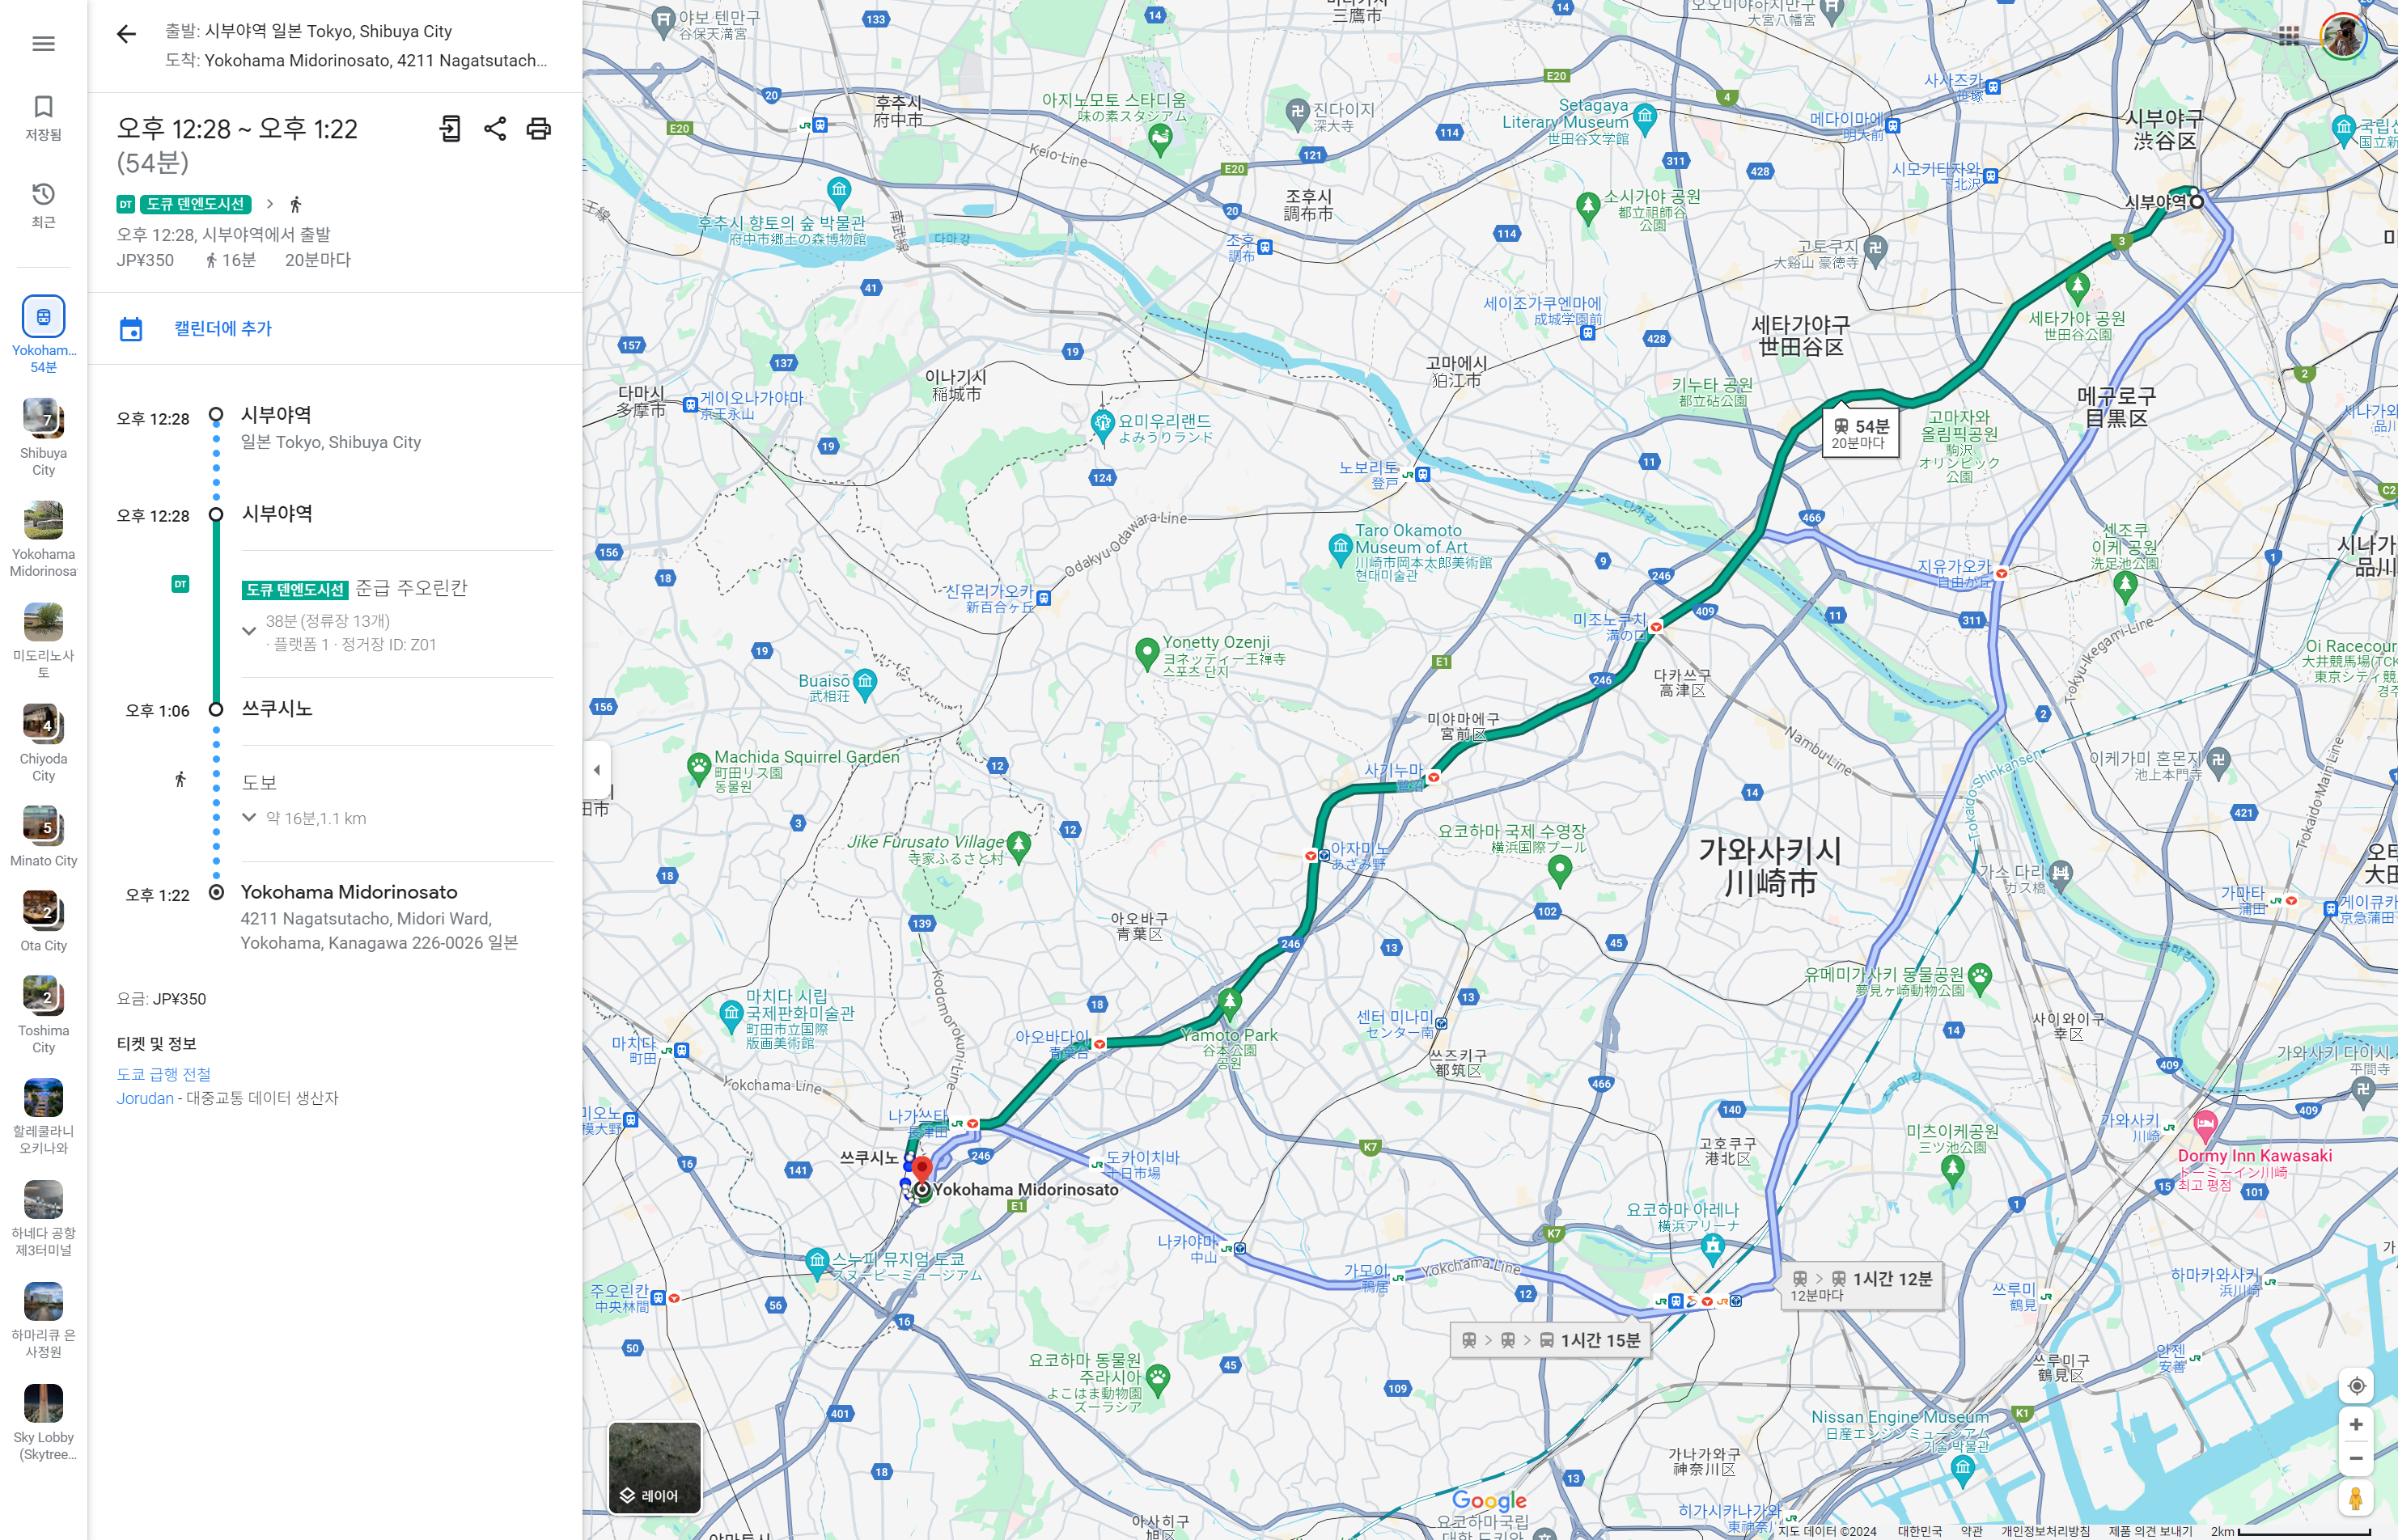
Task: Select the 1시간 15분 alternative route label
Action: point(1550,1340)
